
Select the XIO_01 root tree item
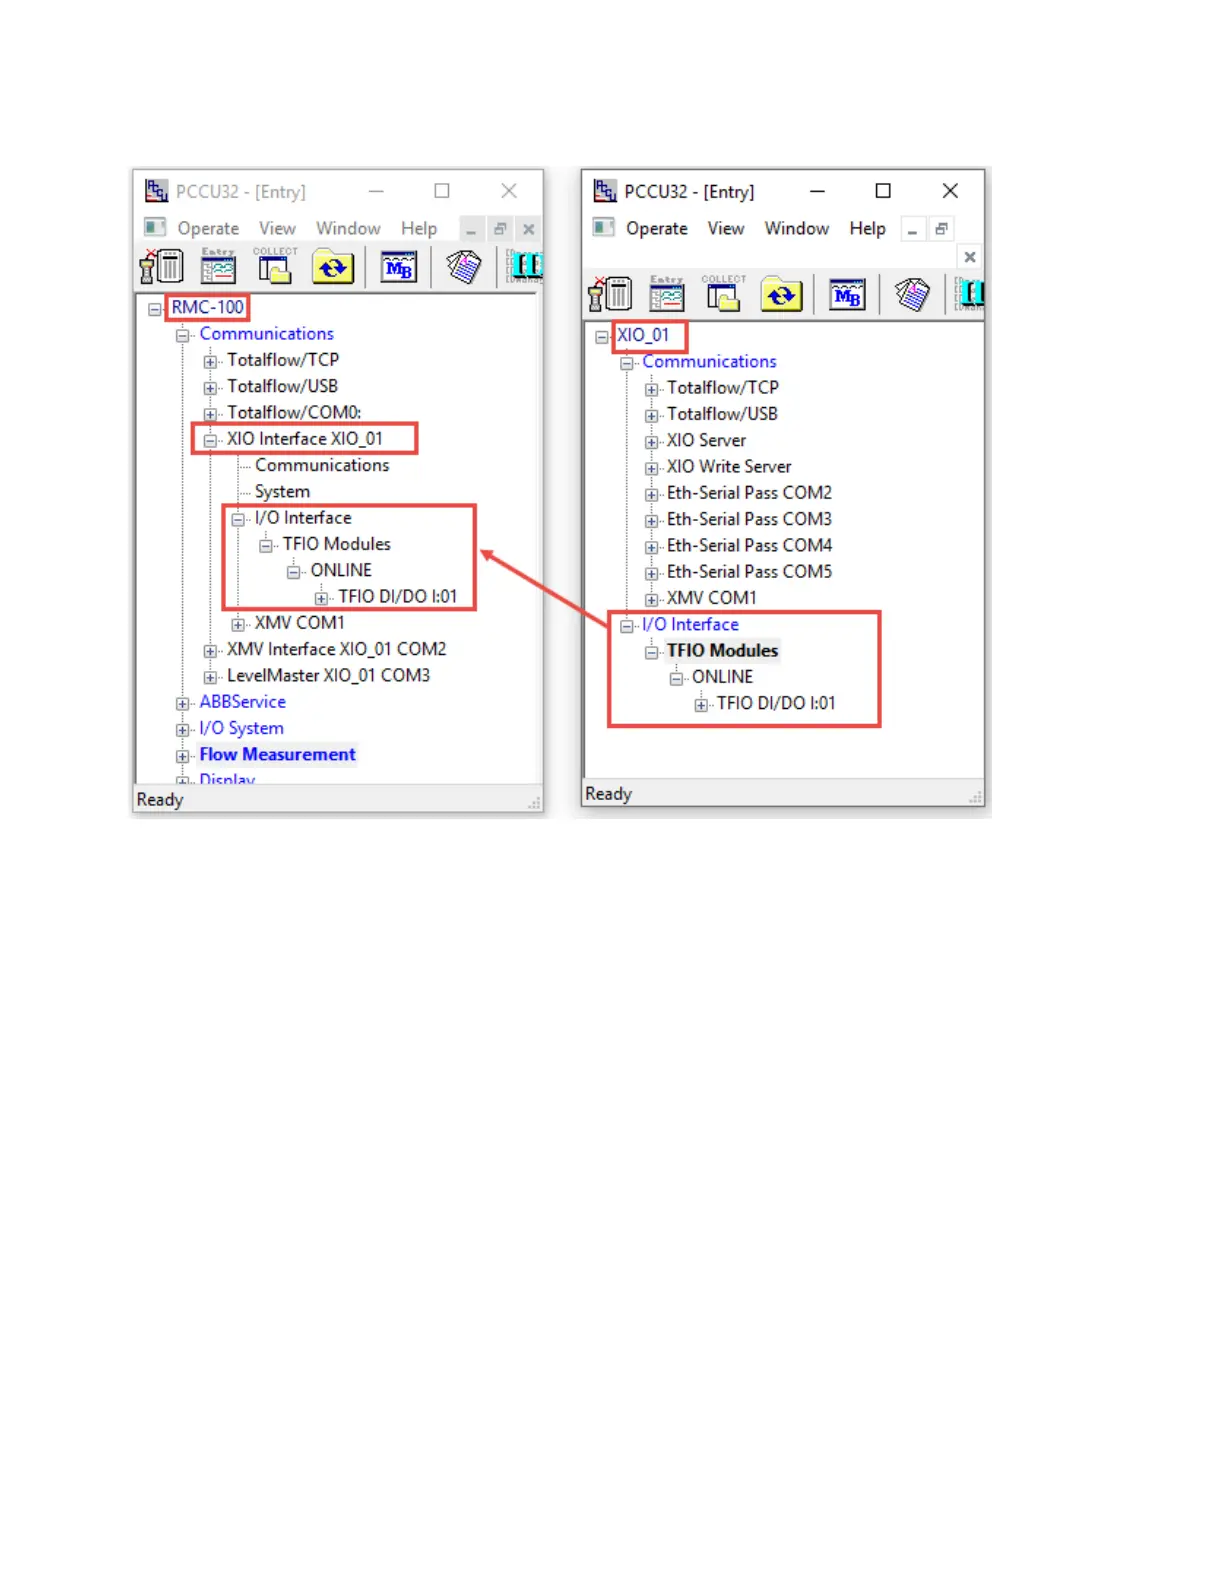(x=643, y=335)
